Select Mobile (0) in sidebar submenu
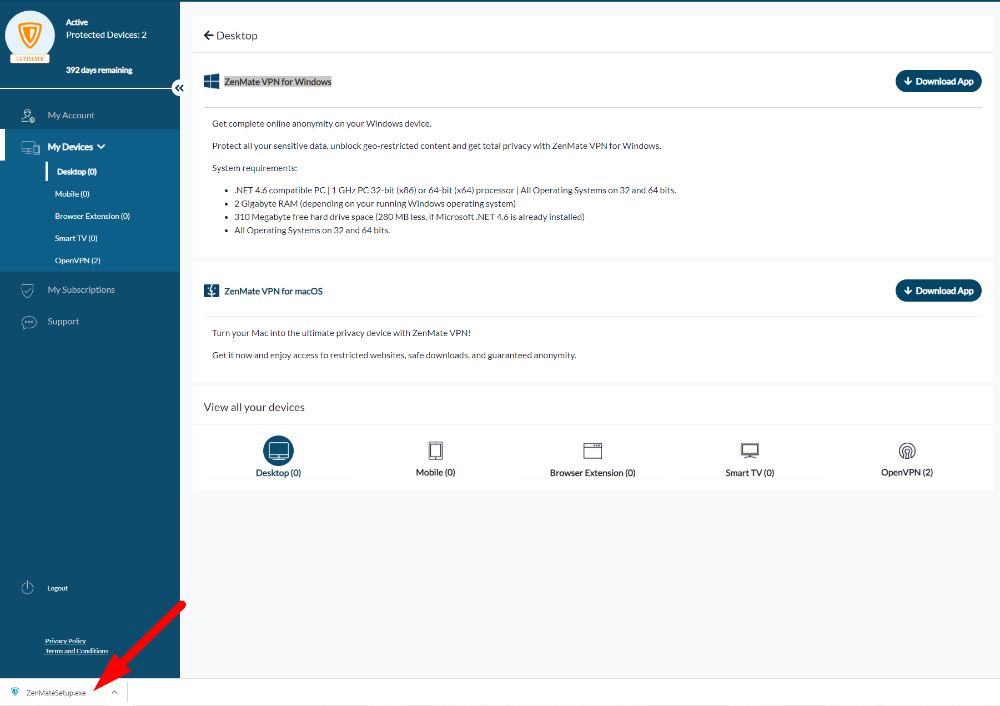Image resolution: width=1000 pixels, height=706 pixels. 72,194
